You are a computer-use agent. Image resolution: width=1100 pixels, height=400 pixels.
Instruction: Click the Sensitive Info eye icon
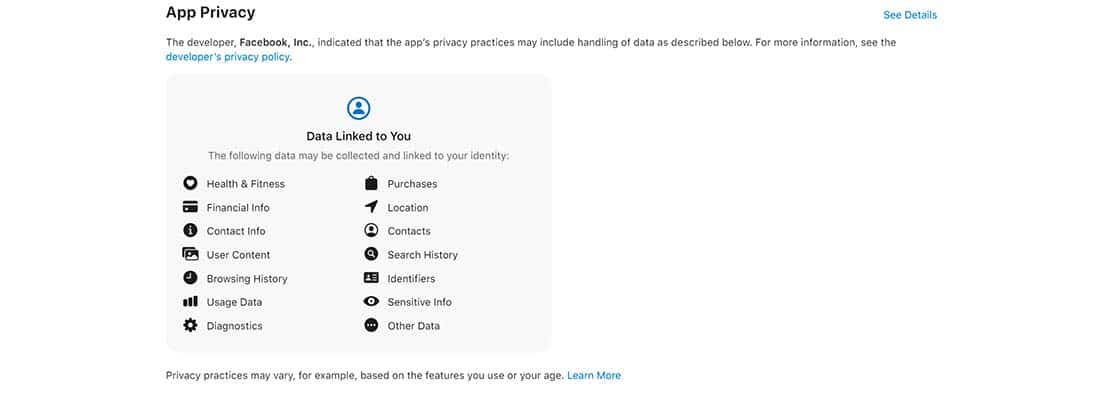click(x=371, y=302)
